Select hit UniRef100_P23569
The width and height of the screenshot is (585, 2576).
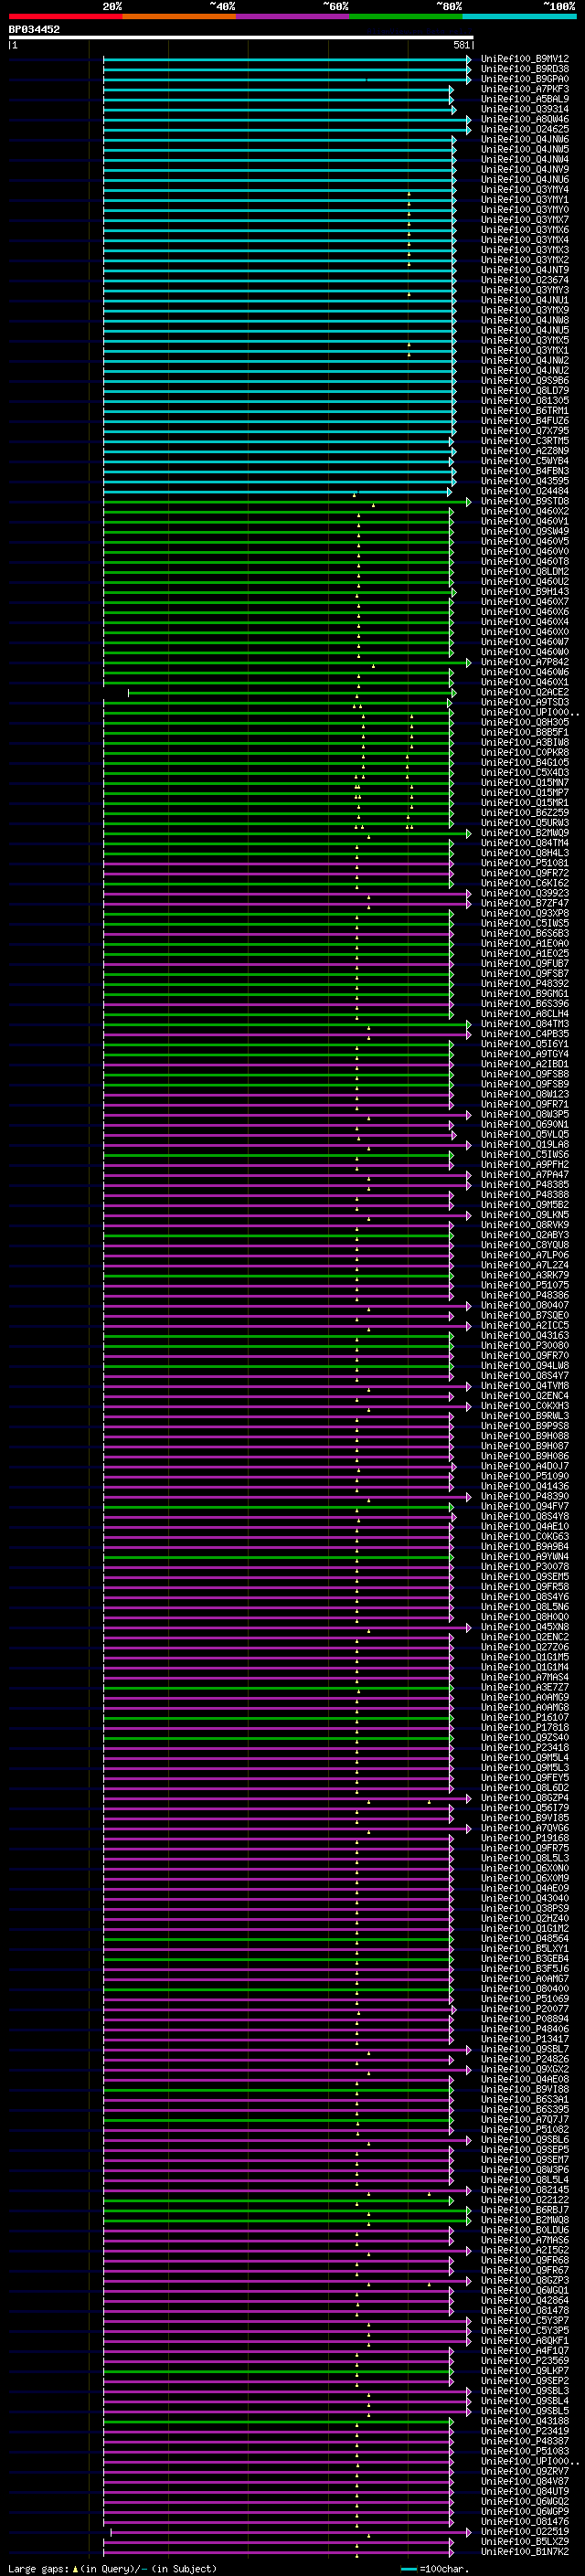tap(525, 2361)
